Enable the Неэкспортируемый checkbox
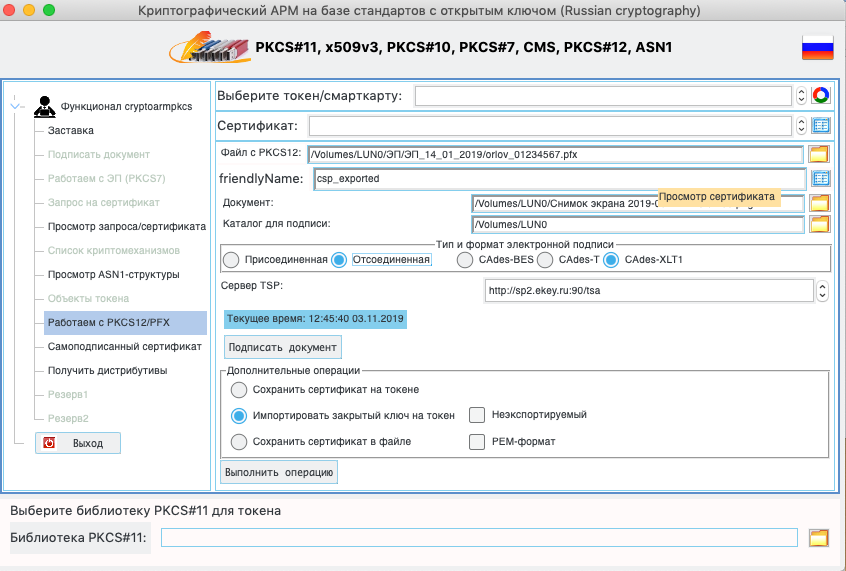 (x=477, y=415)
